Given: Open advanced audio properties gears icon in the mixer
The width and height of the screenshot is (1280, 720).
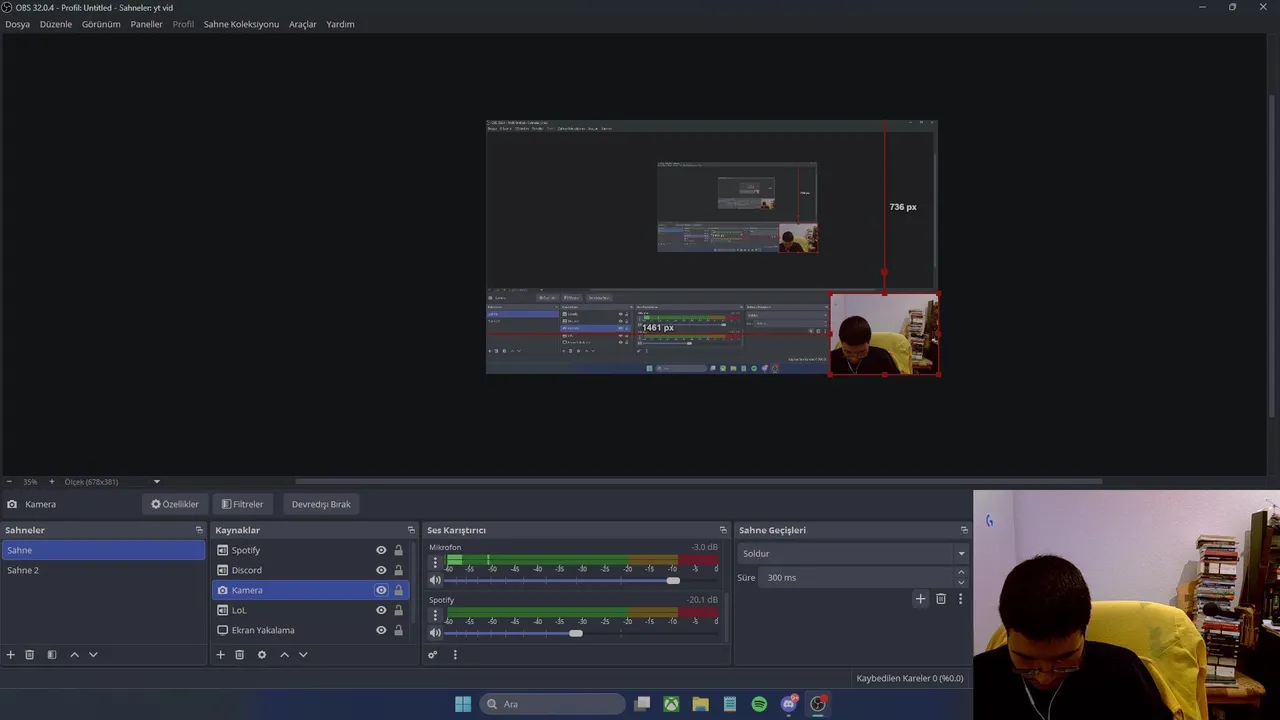Looking at the screenshot, I should (433, 655).
